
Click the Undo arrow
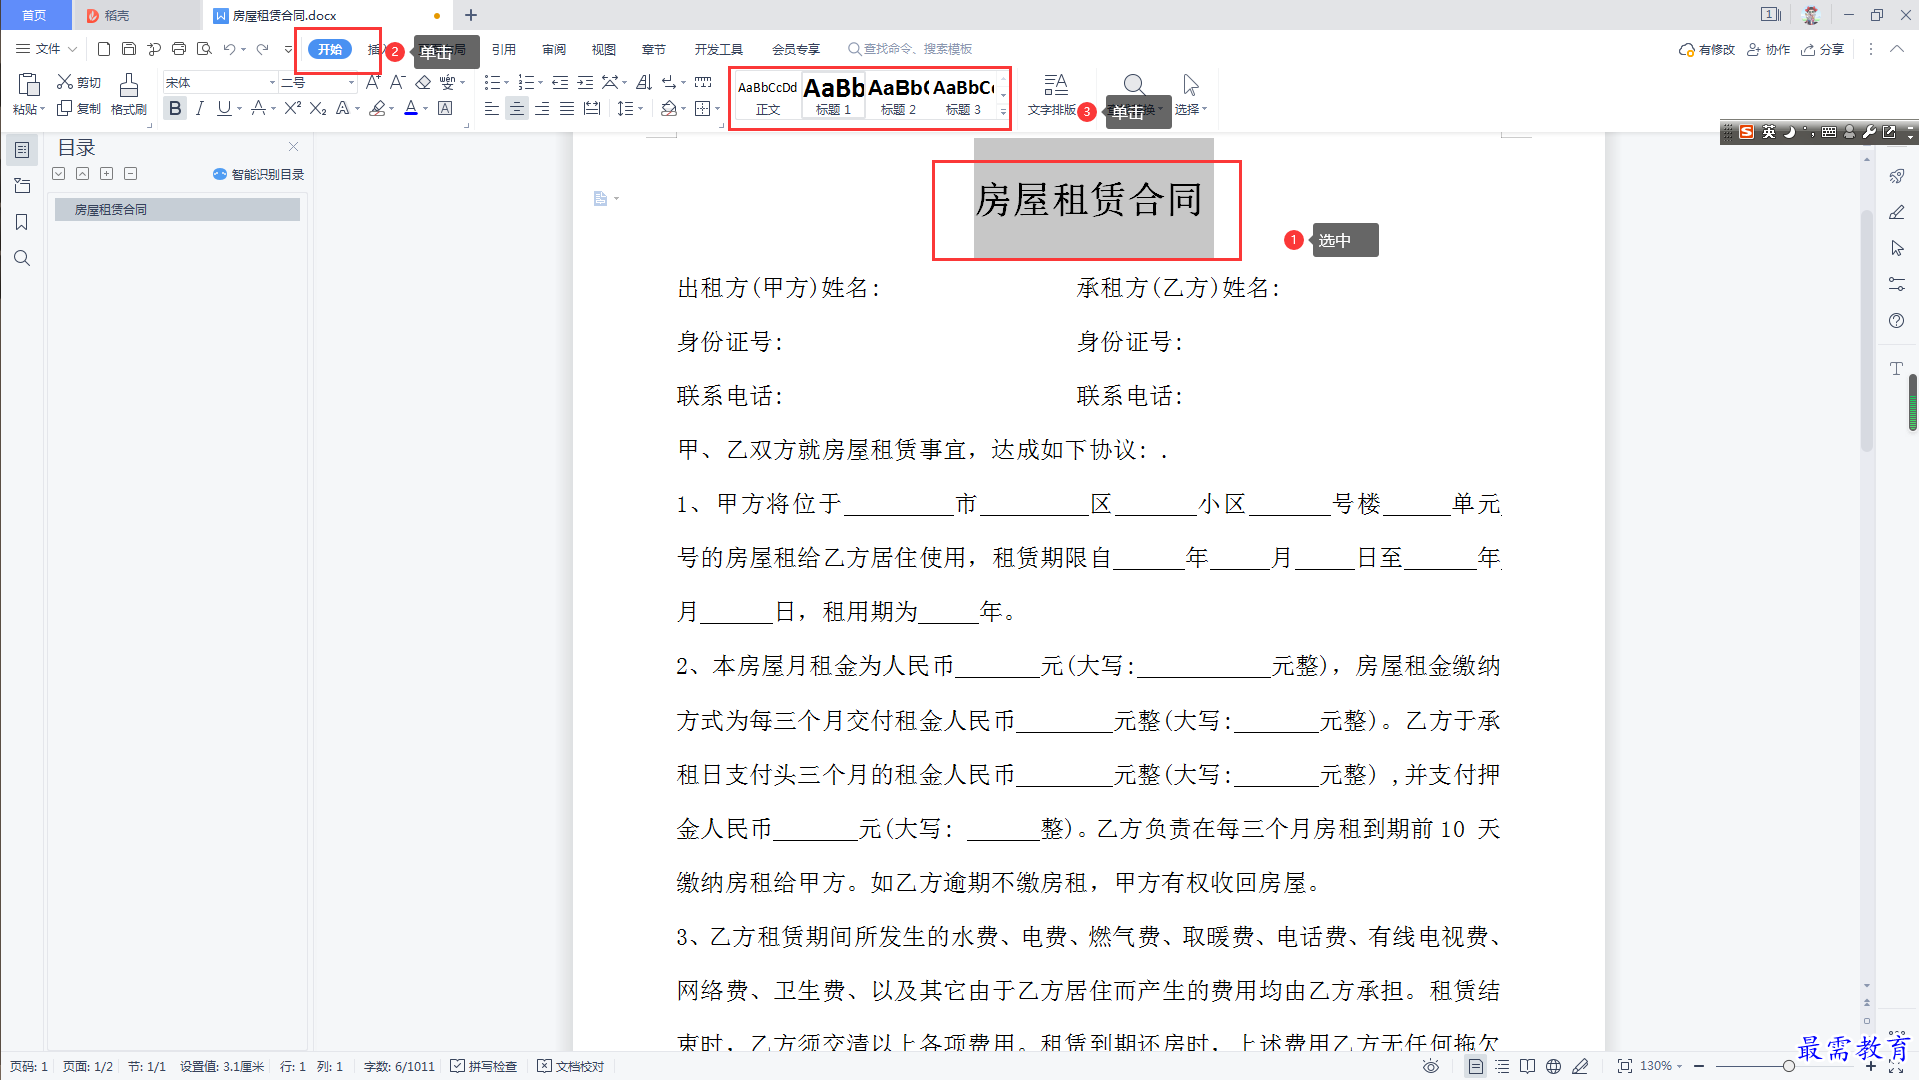pos(229,49)
